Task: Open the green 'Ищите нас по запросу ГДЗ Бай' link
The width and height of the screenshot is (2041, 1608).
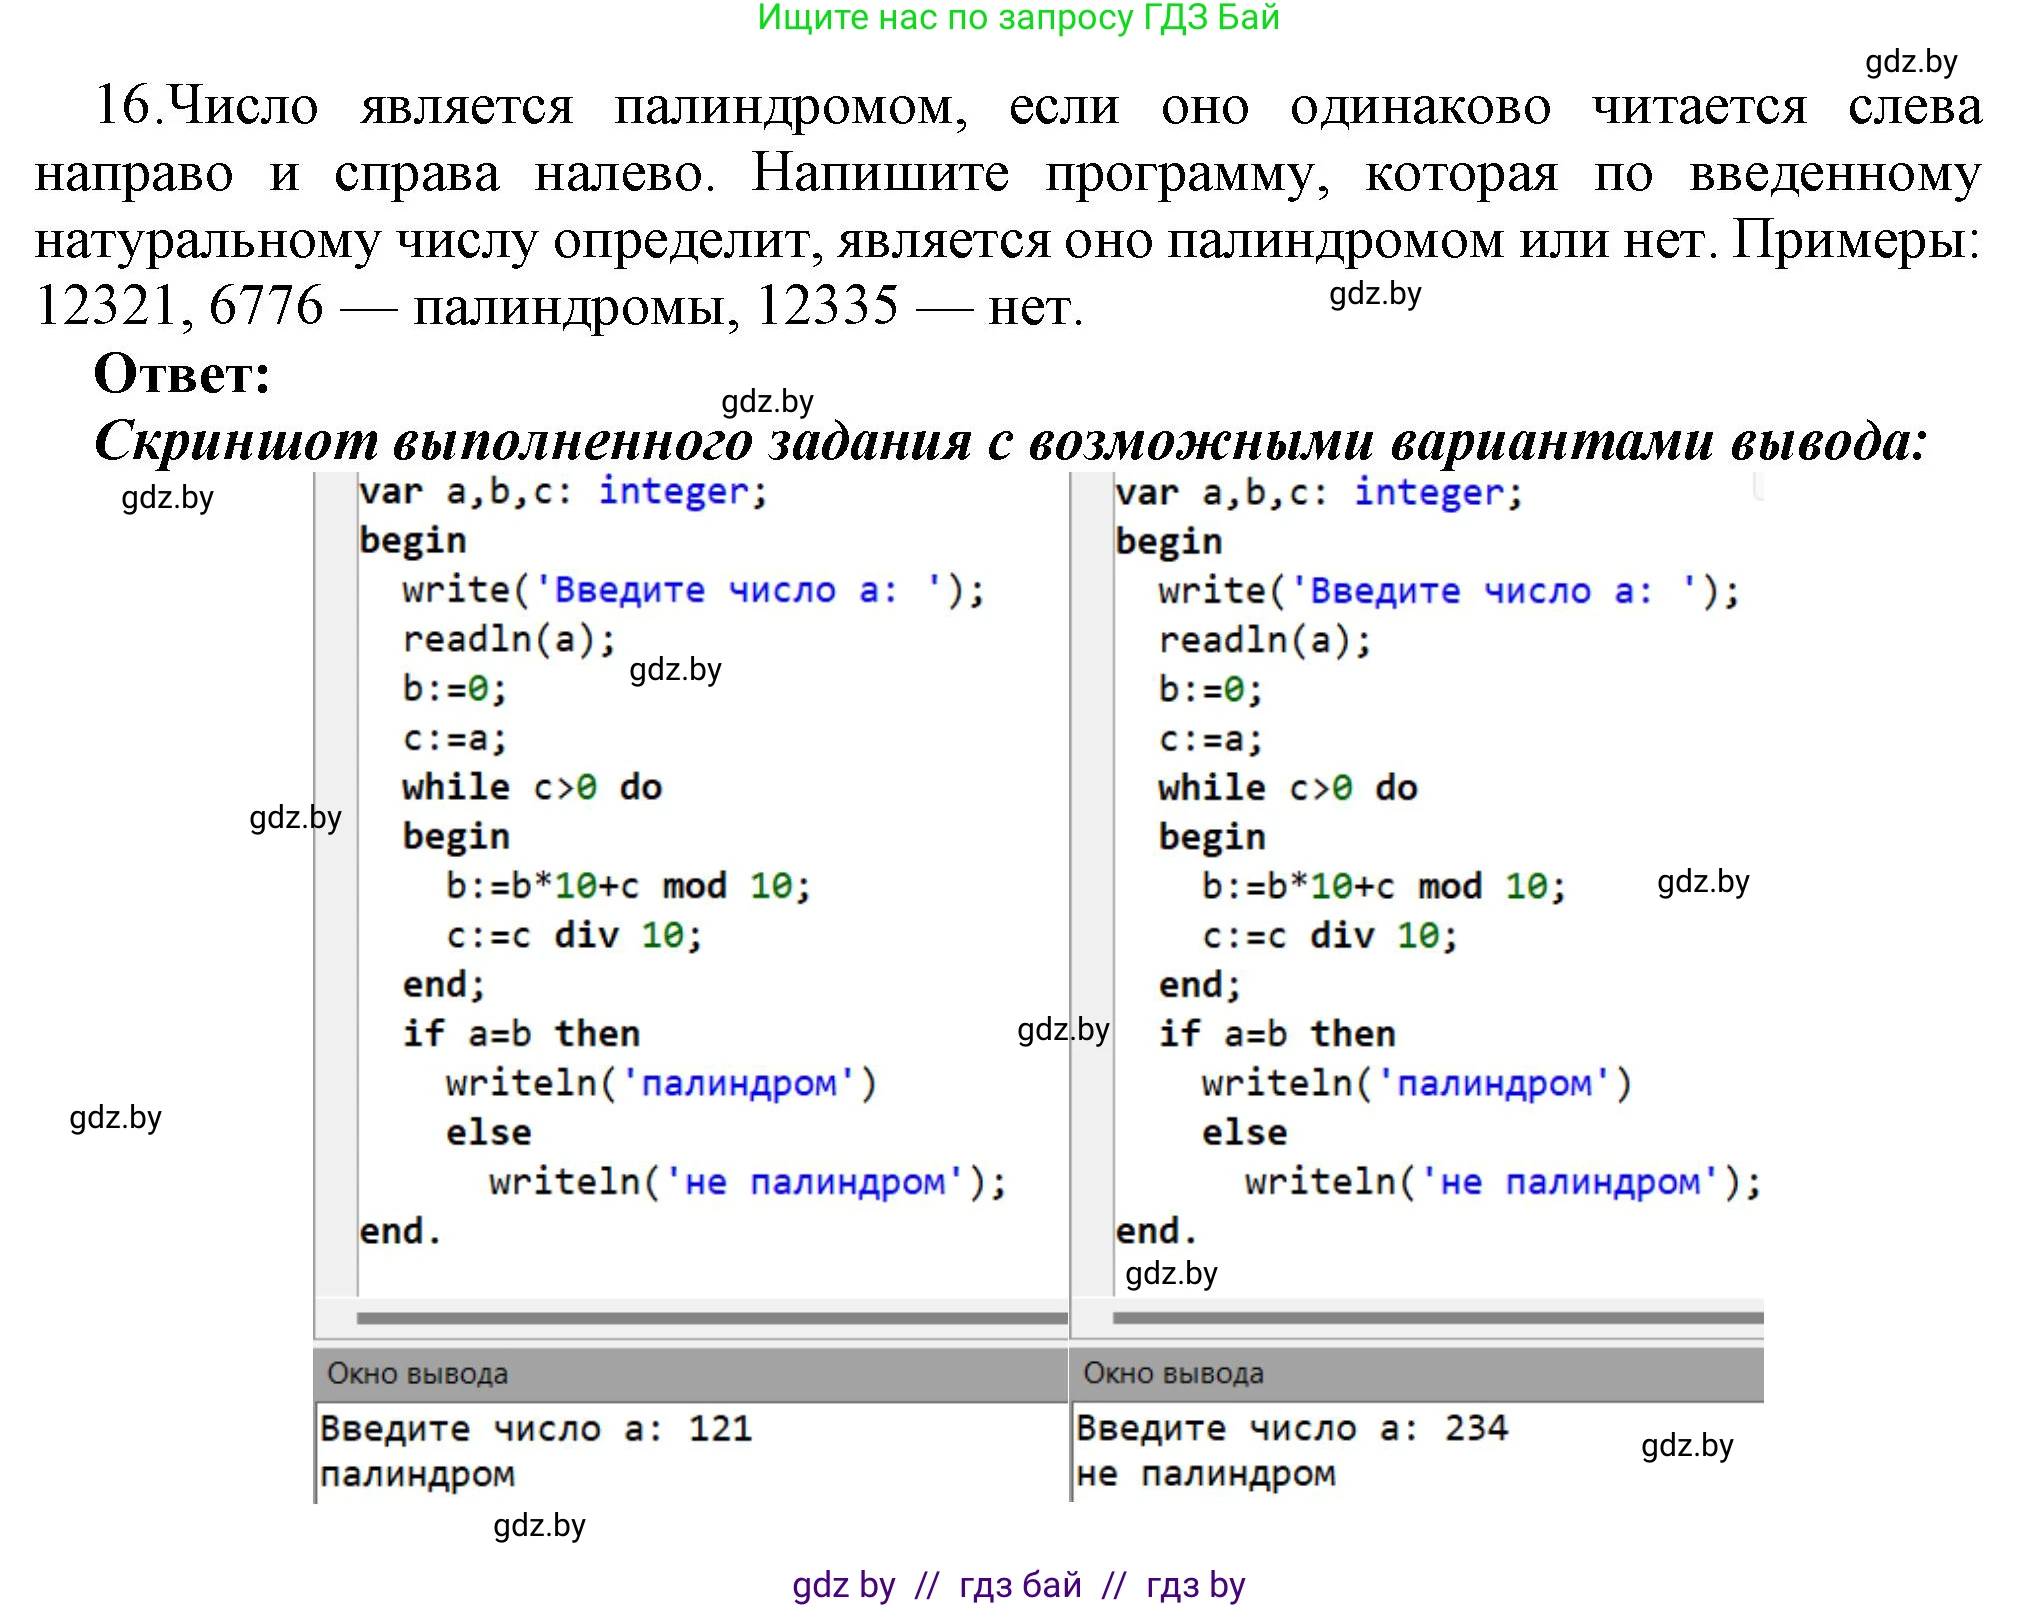Action: click(1018, 18)
